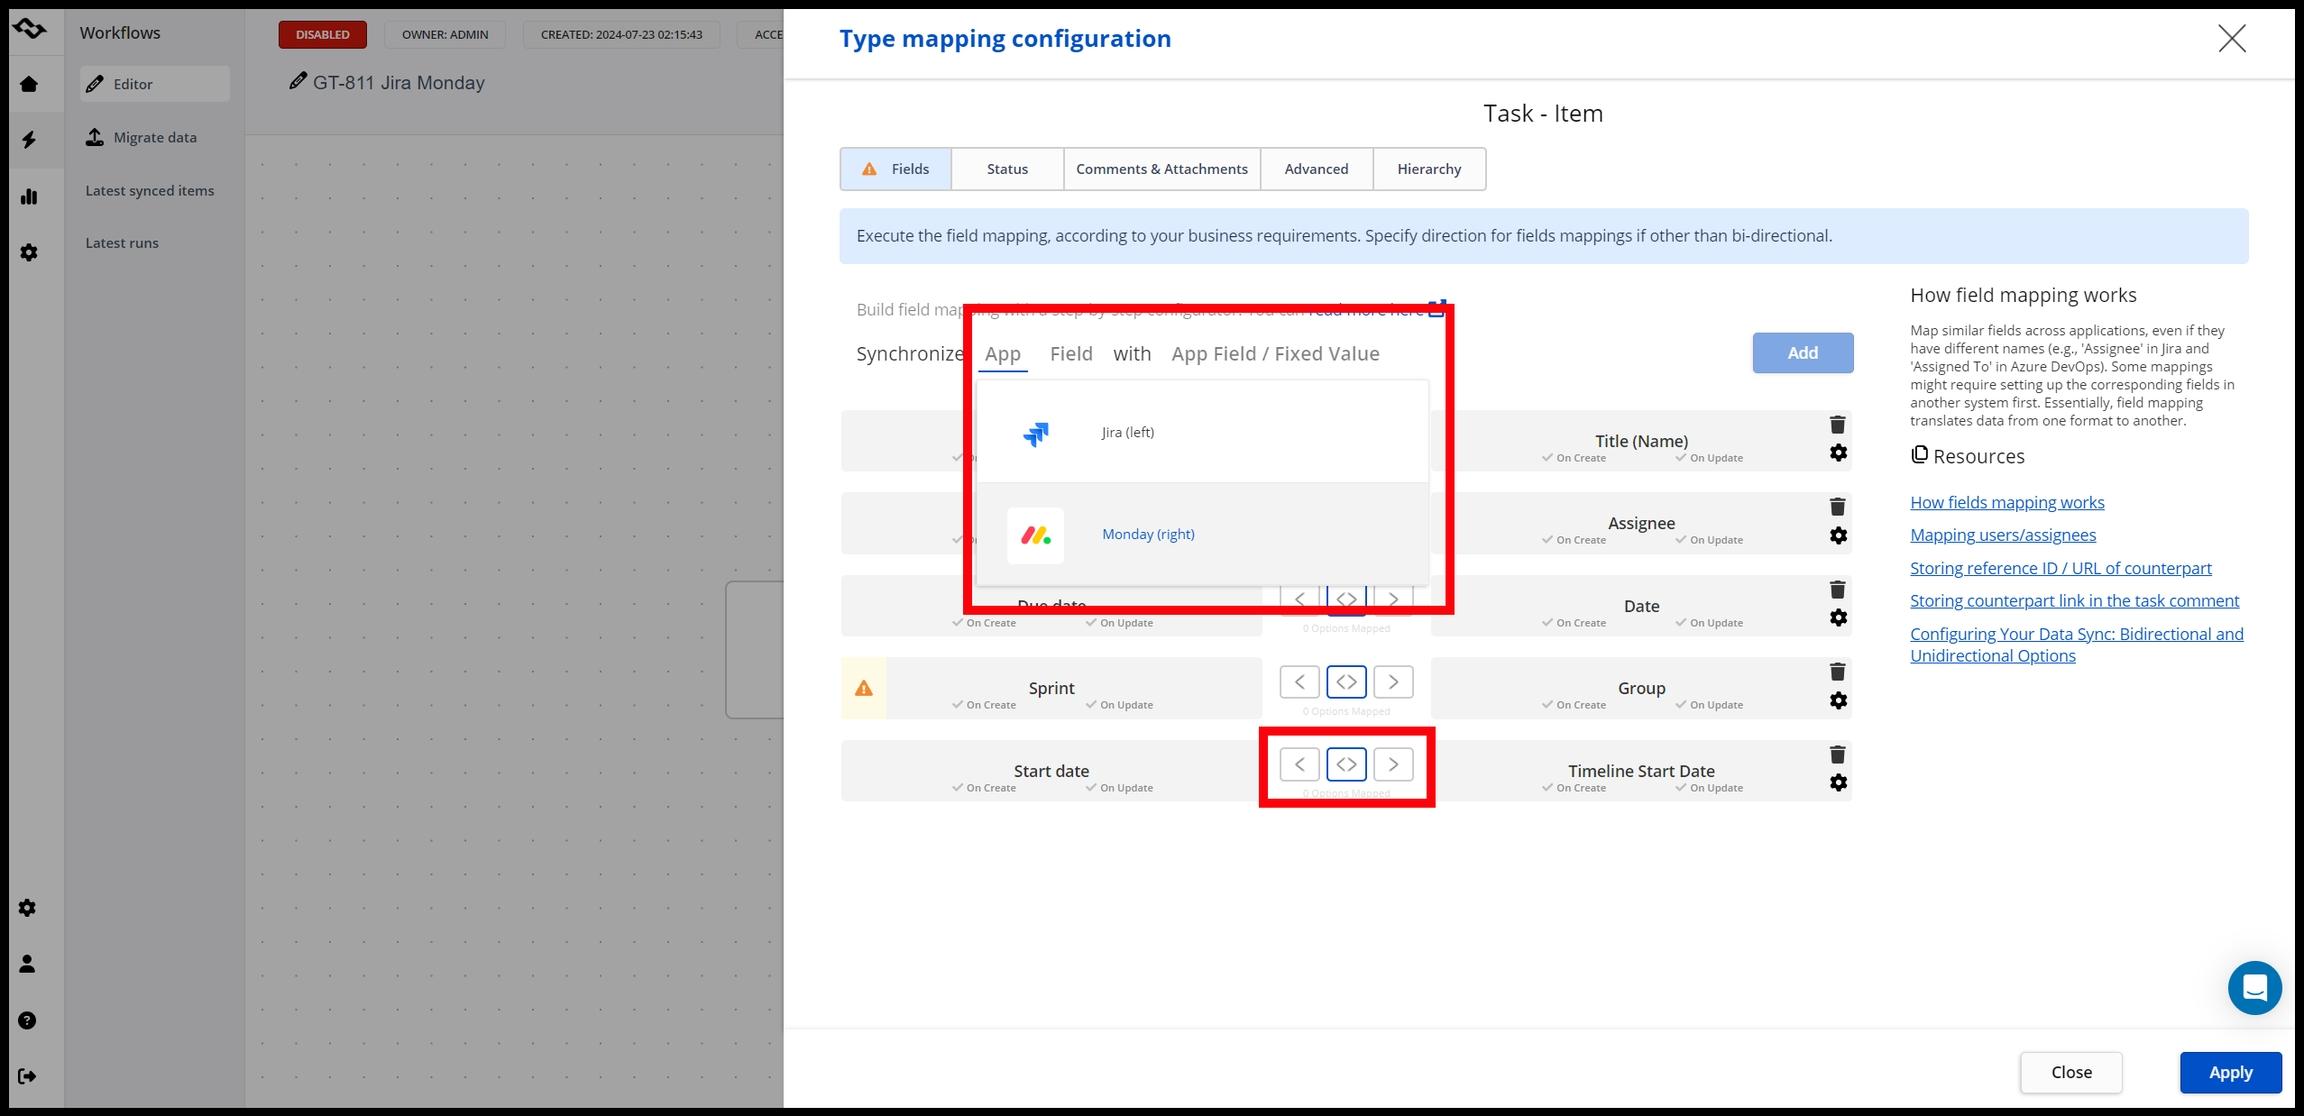Set Sprint sync direction to right arrow
The height and width of the screenshot is (1116, 2304).
(x=1393, y=682)
